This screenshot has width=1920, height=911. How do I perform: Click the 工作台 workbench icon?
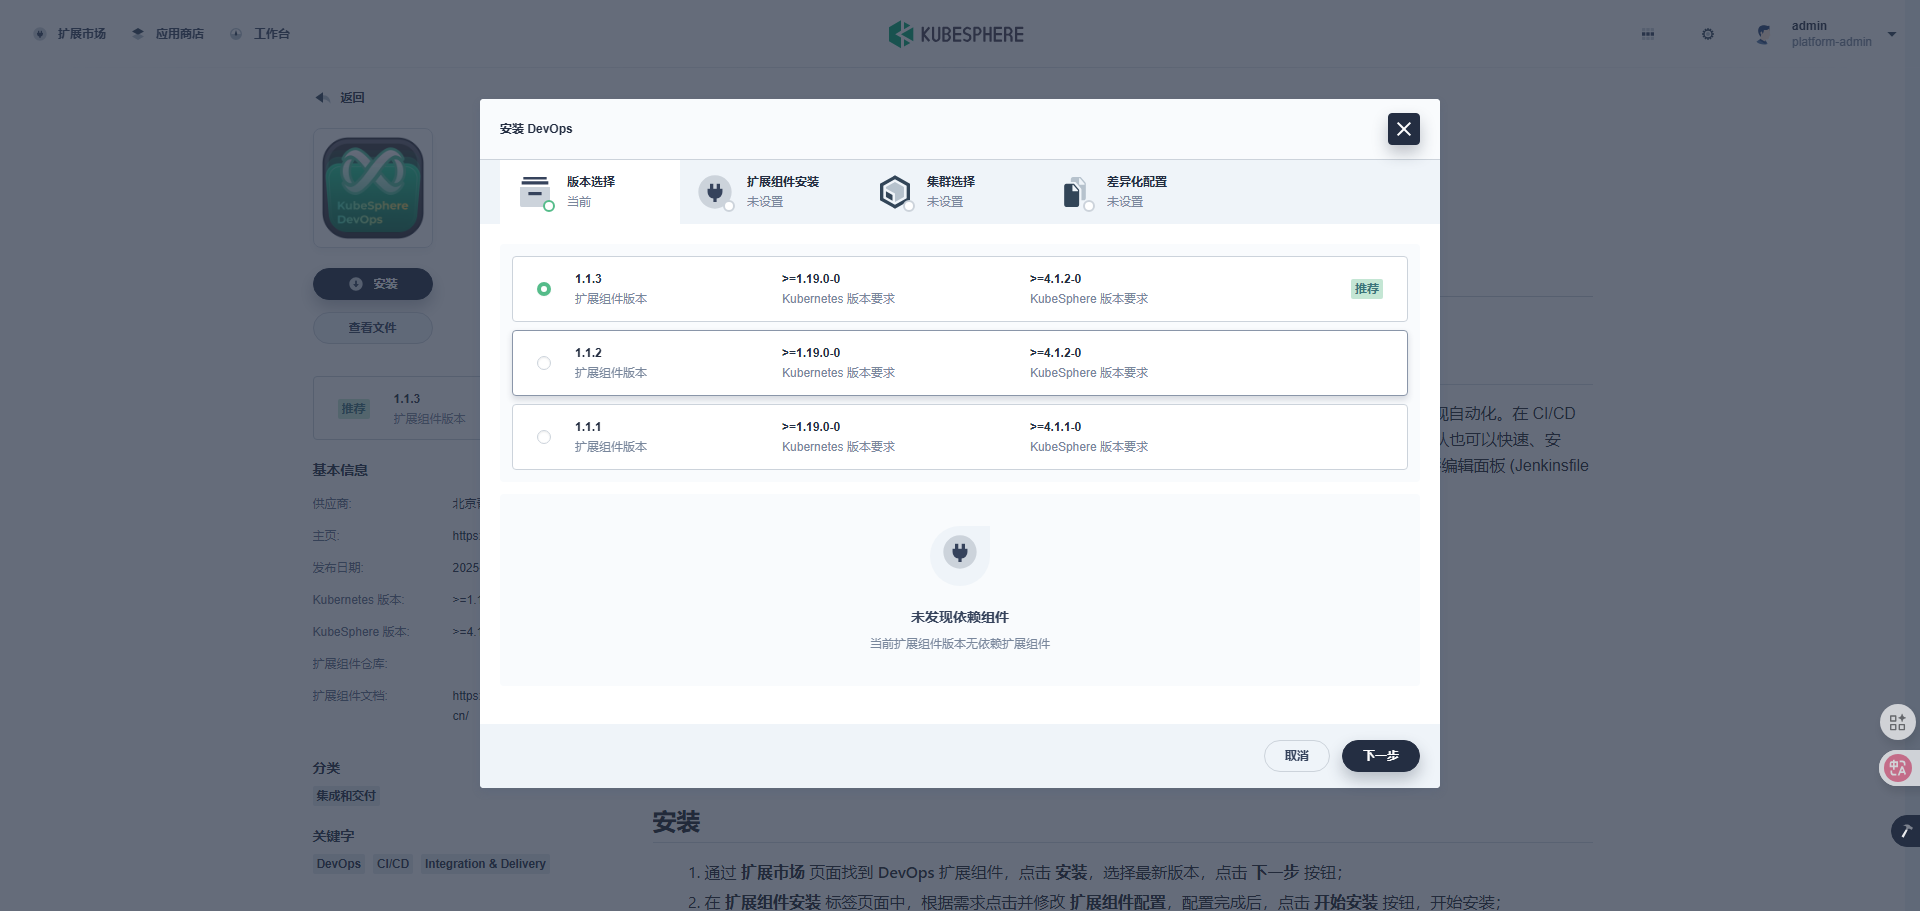pyautogui.click(x=236, y=34)
